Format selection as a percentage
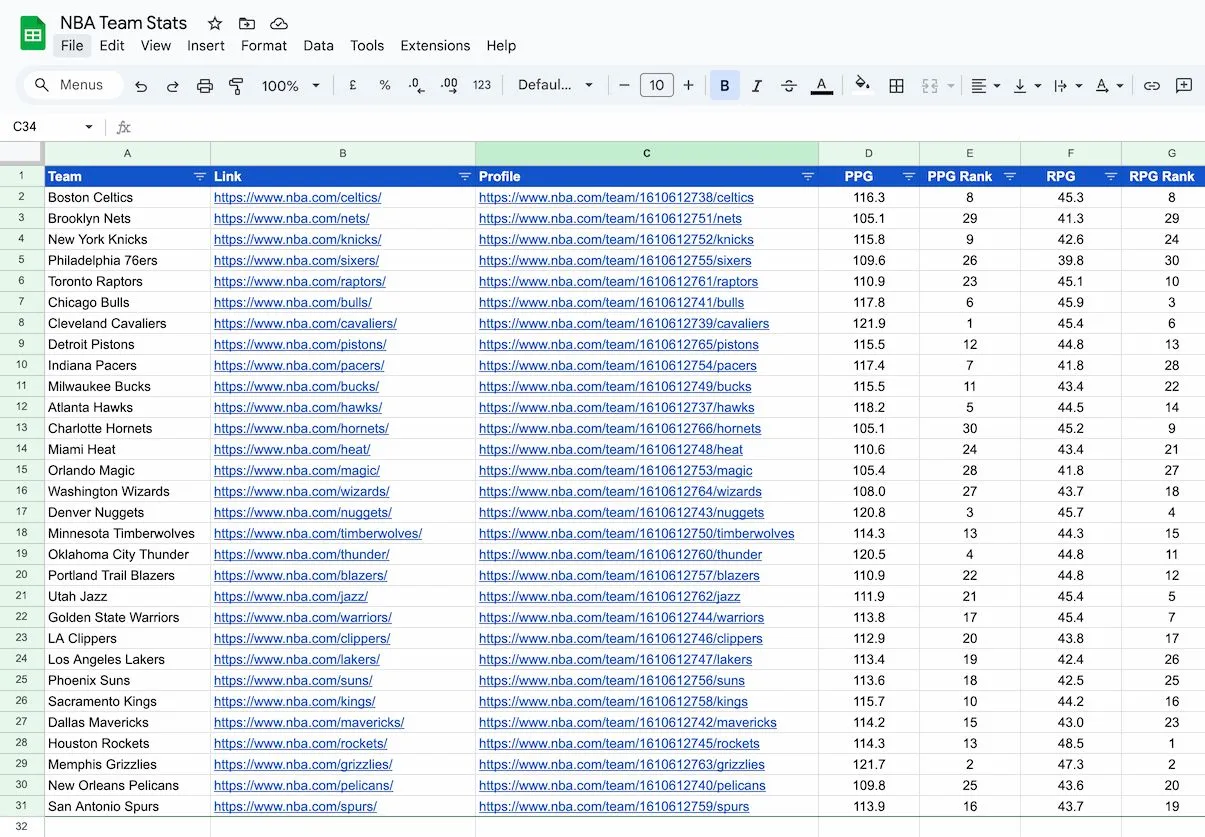 [385, 85]
